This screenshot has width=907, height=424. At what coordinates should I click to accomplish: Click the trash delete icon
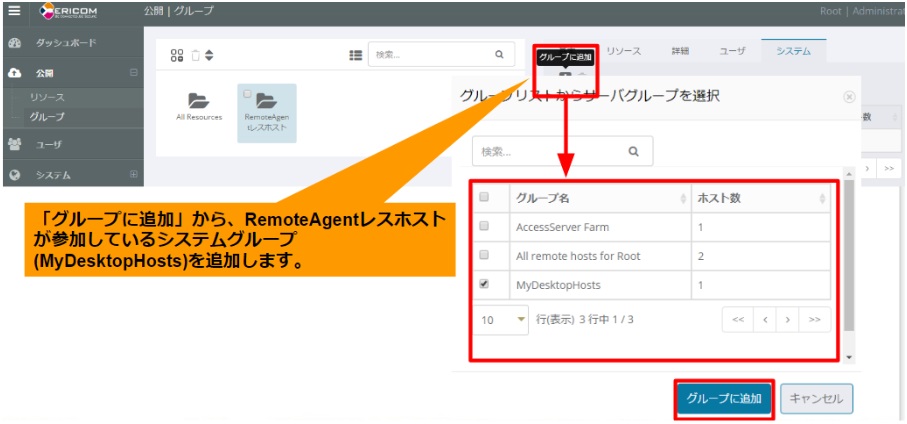[196, 55]
